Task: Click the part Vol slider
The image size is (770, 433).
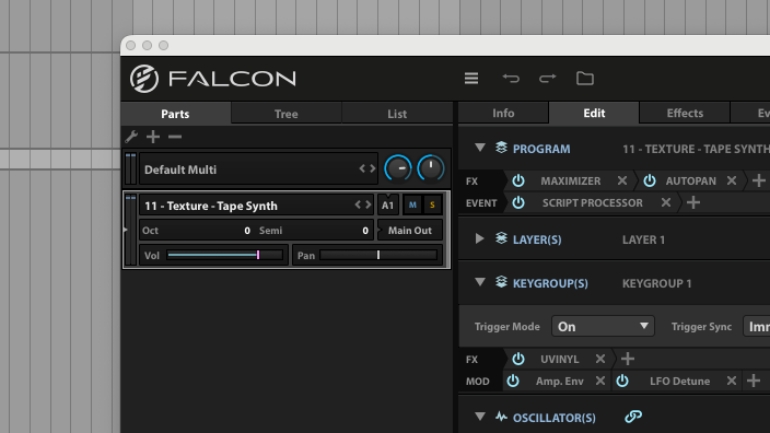Action: [x=225, y=255]
